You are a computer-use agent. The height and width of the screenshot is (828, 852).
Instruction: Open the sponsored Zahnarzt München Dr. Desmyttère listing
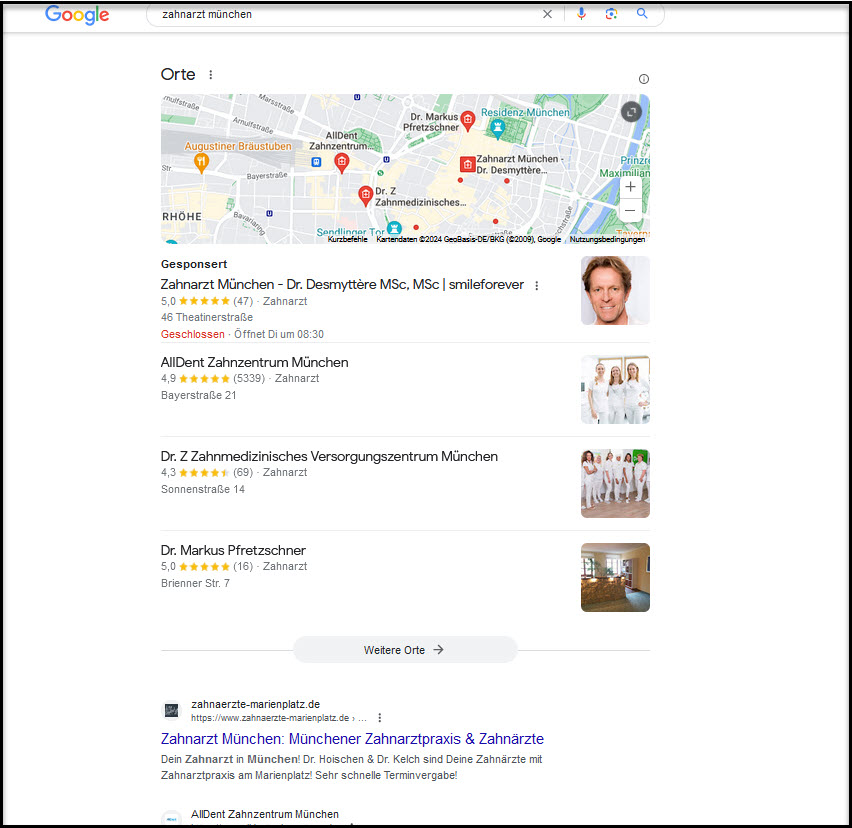pyautogui.click(x=342, y=285)
